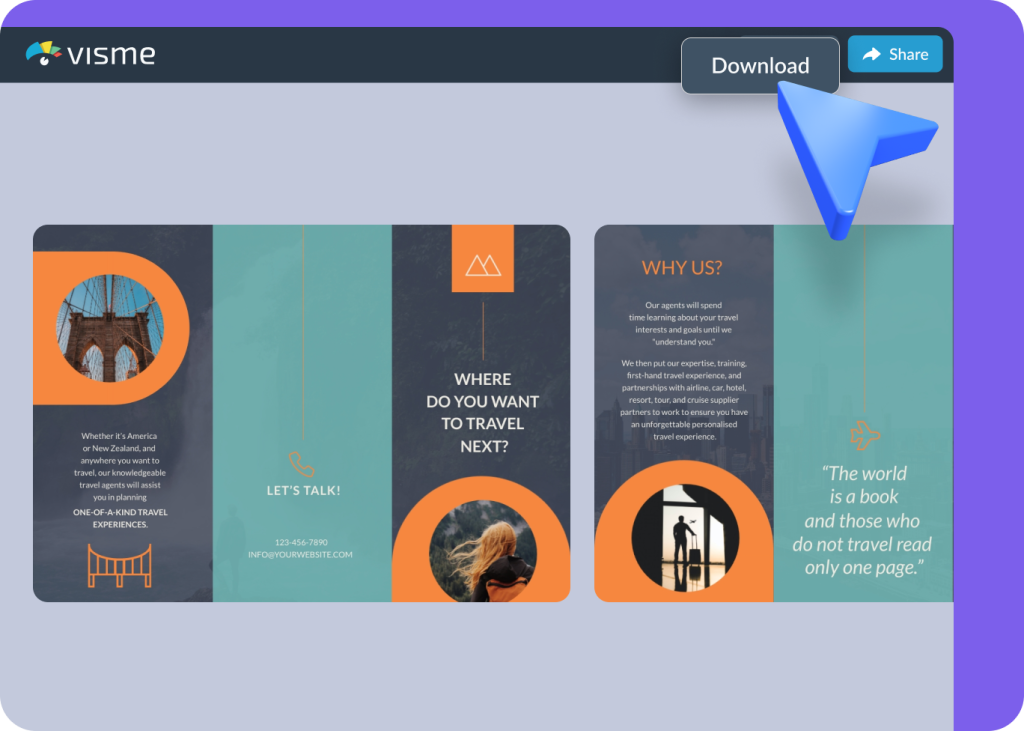Click the orange paper plane icon
Image resolution: width=1024 pixels, height=731 pixels.
(x=863, y=434)
